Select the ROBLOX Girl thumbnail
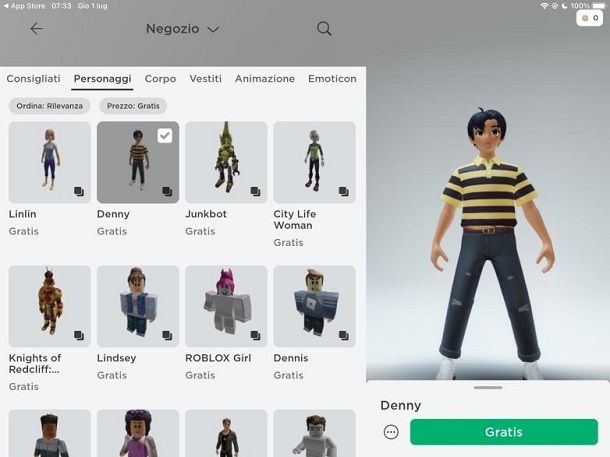 pyautogui.click(x=226, y=306)
